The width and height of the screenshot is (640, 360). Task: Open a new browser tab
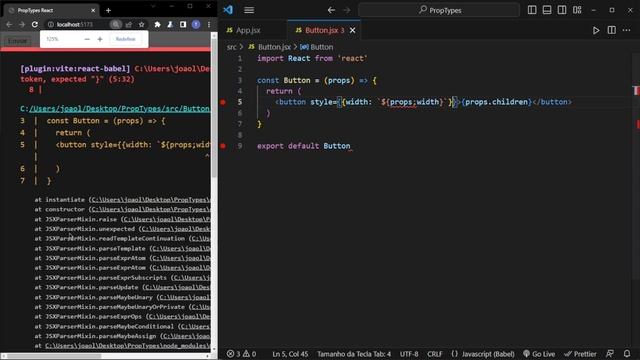108,10
